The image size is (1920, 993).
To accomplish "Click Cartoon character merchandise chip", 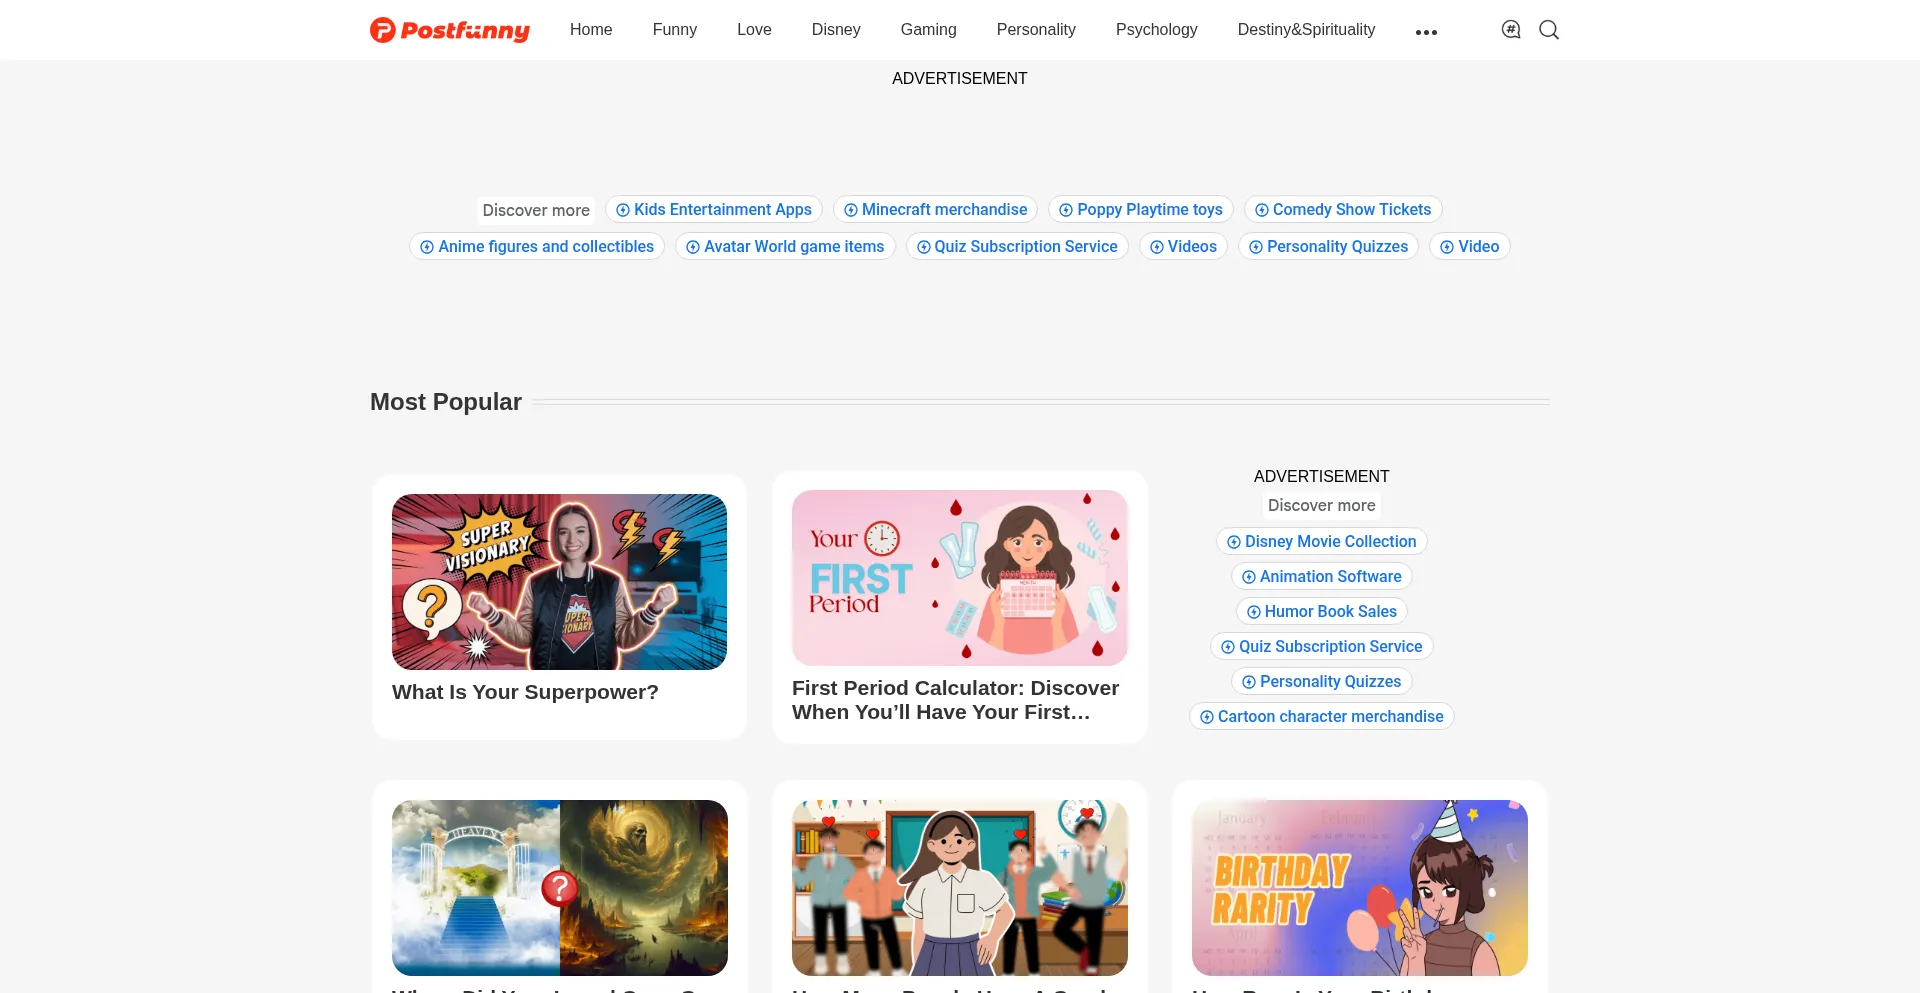I will (x=1322, y=717).
